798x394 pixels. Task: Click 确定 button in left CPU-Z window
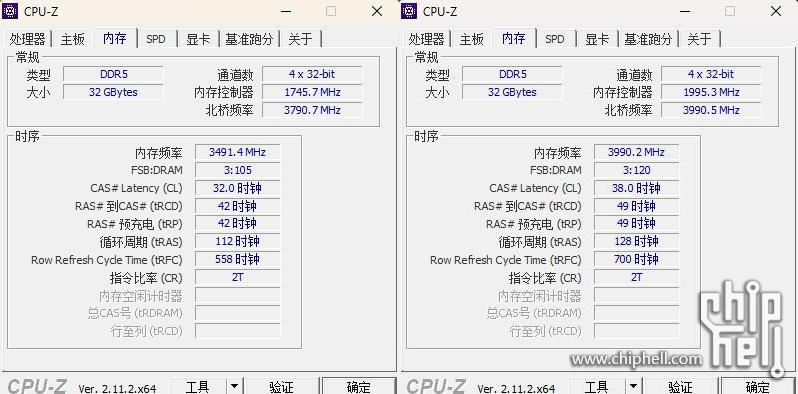pyautogui.click(x=358, y=386)
